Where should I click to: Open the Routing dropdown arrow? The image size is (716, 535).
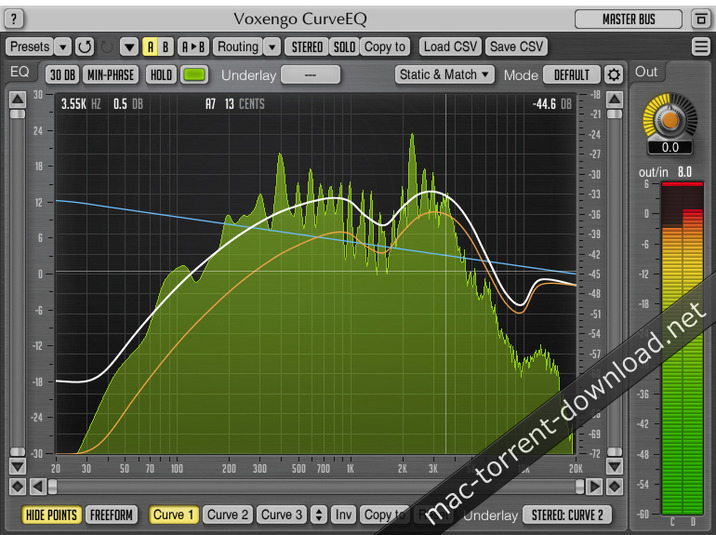pyautogui.click(x=272, y=47)
